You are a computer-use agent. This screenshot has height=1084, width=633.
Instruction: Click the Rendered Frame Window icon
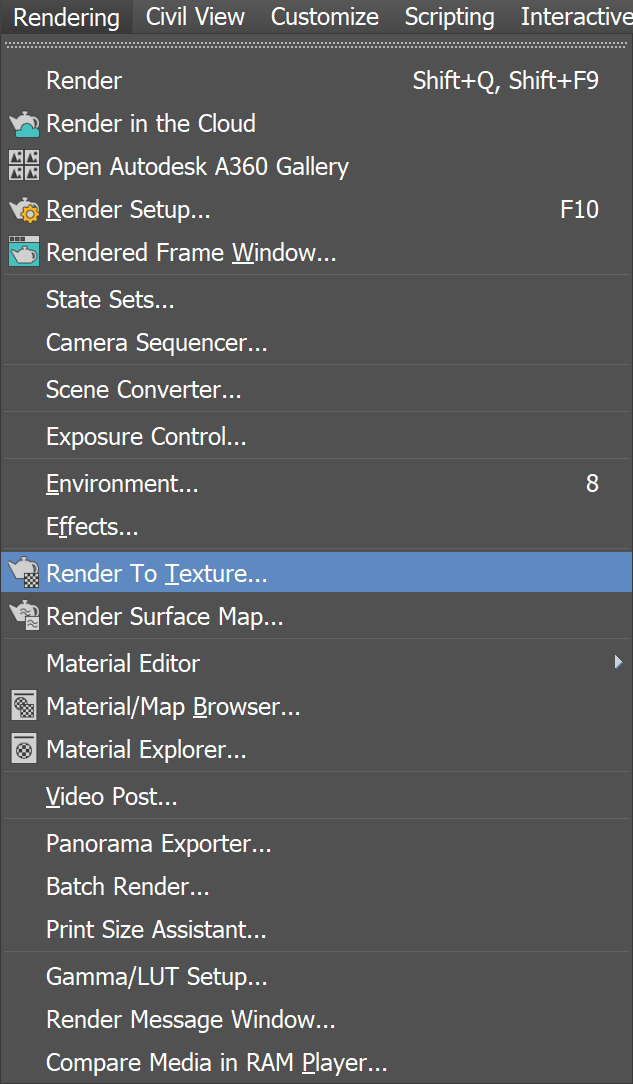coord(22,253)
